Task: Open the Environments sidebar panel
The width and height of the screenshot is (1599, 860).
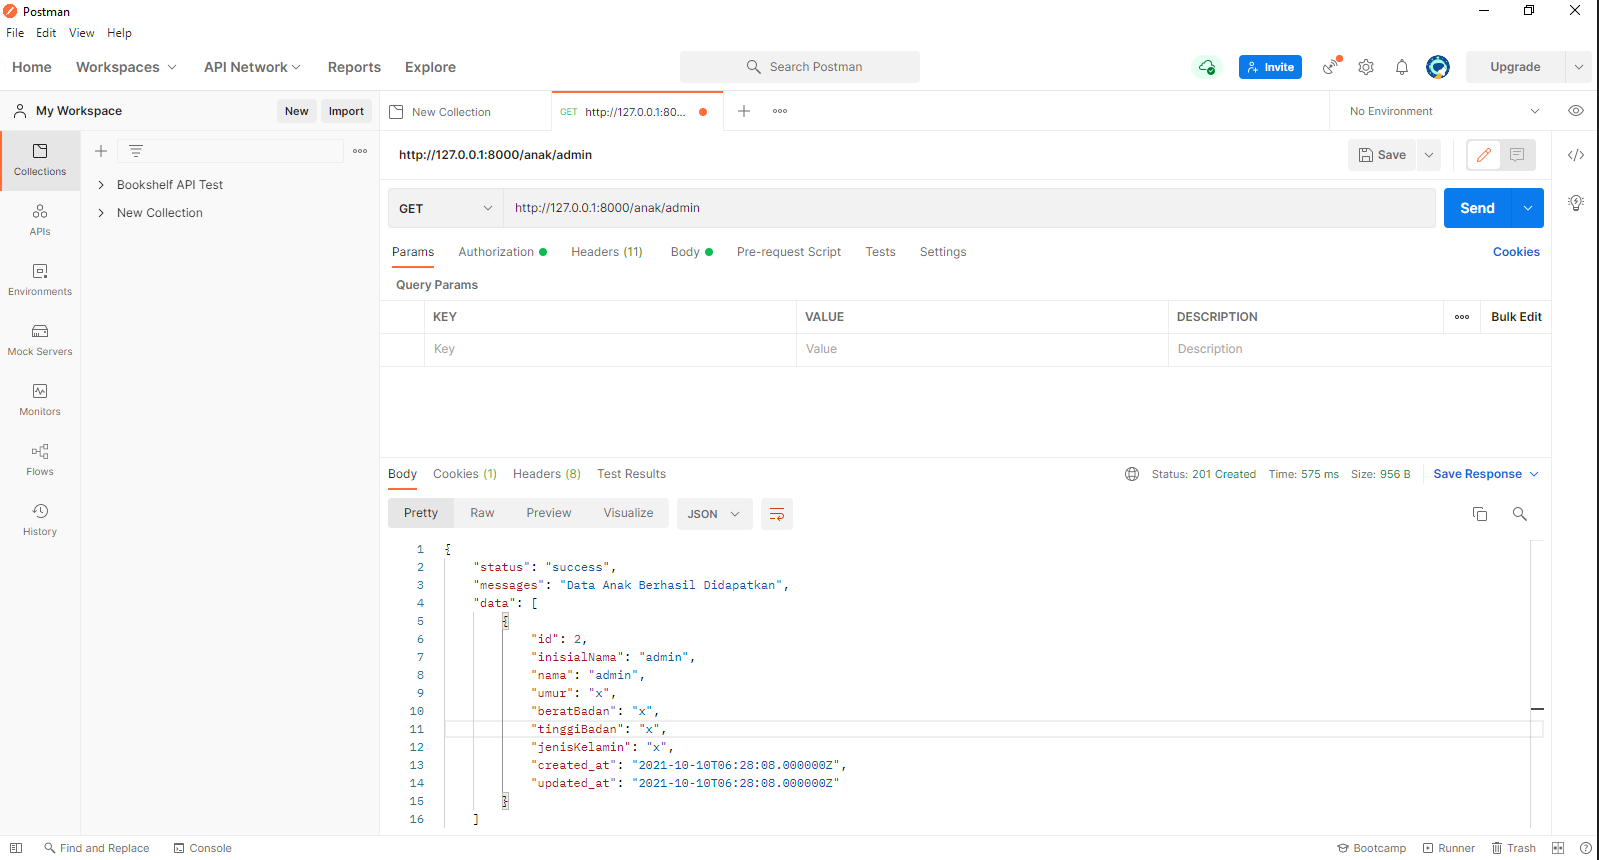Action: tap(40, 280)
